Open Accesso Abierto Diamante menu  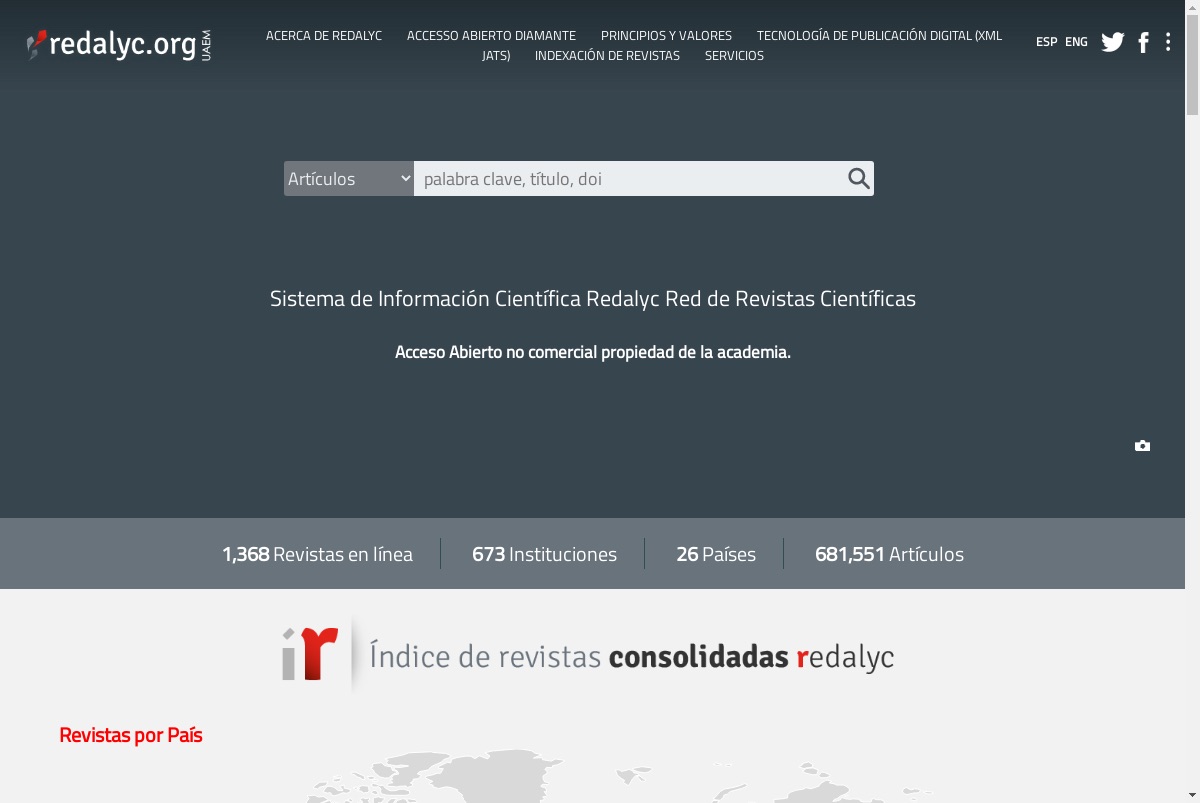pyautogui.click(x=491, y=35)
